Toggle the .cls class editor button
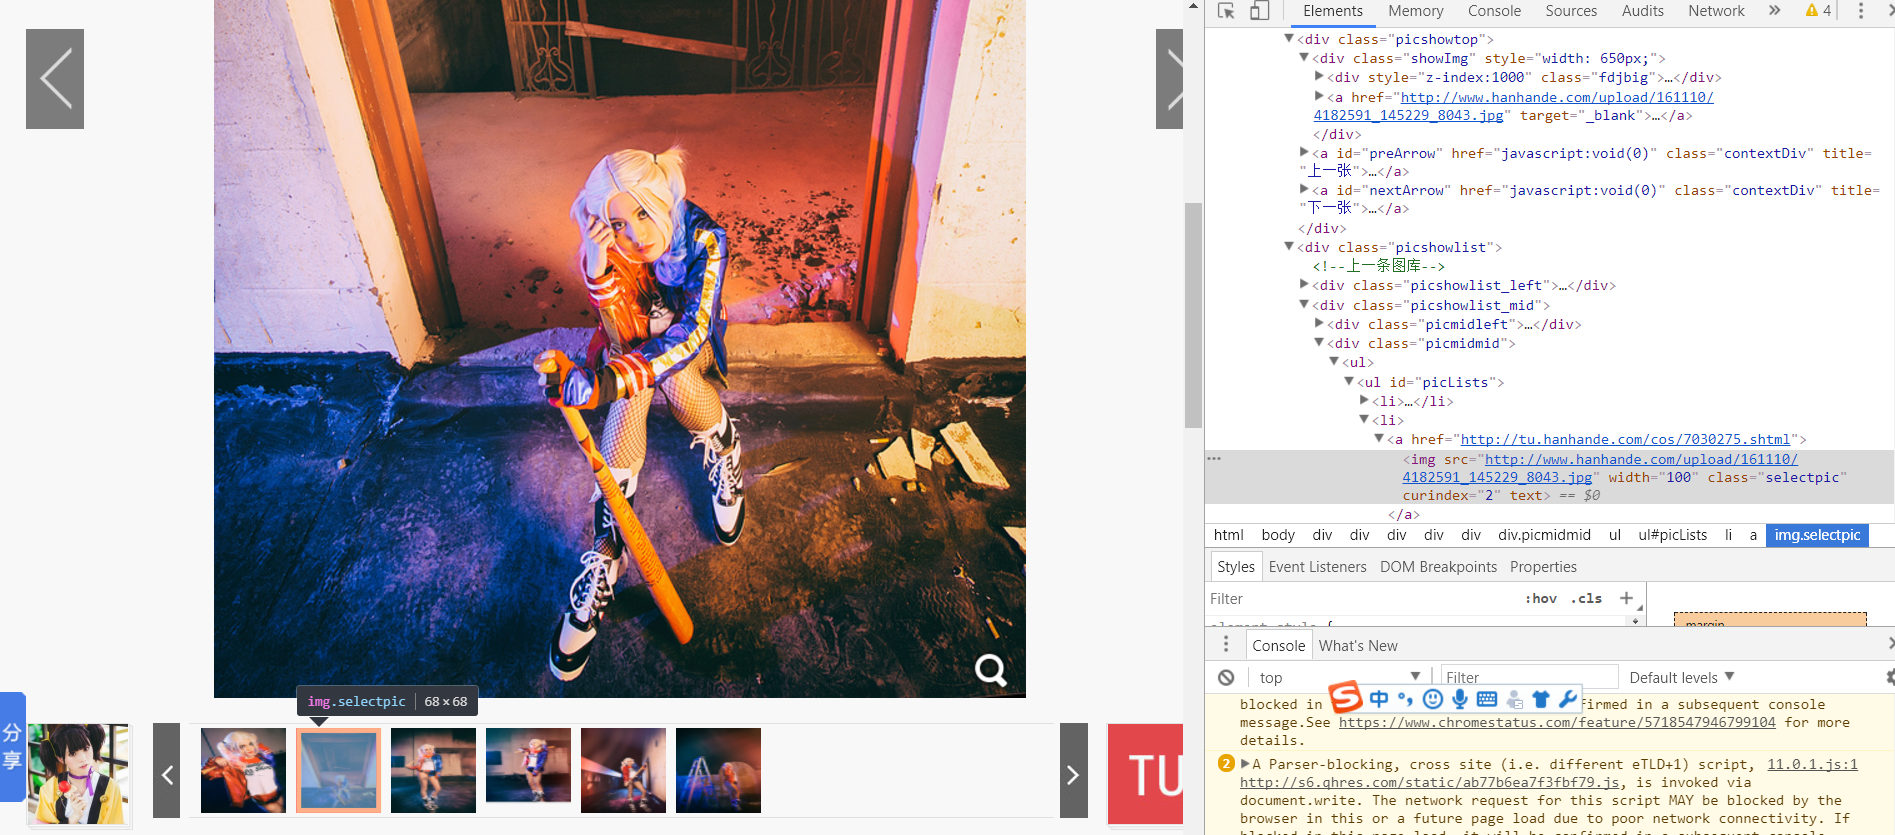The width and height of the screenshot is (1895, 835). (1586, 599)
